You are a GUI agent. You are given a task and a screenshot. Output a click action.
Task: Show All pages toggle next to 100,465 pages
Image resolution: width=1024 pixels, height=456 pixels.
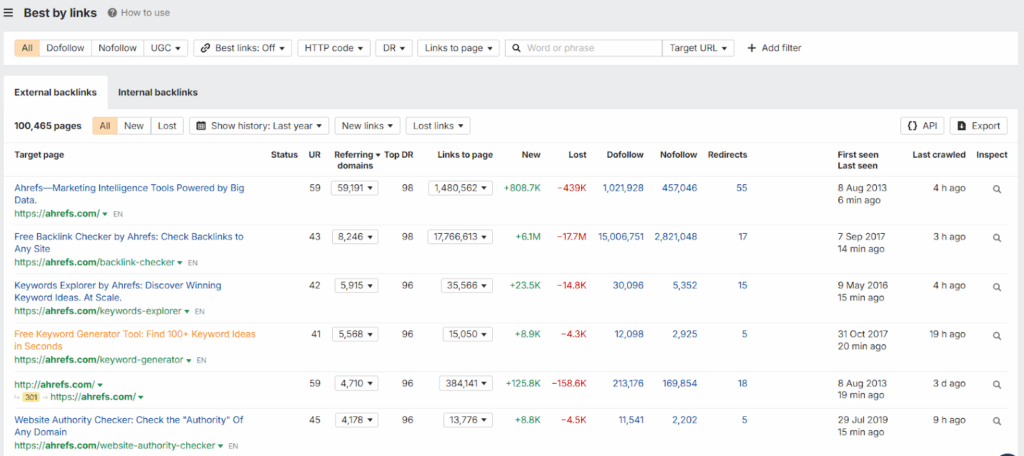pos(104,125)
